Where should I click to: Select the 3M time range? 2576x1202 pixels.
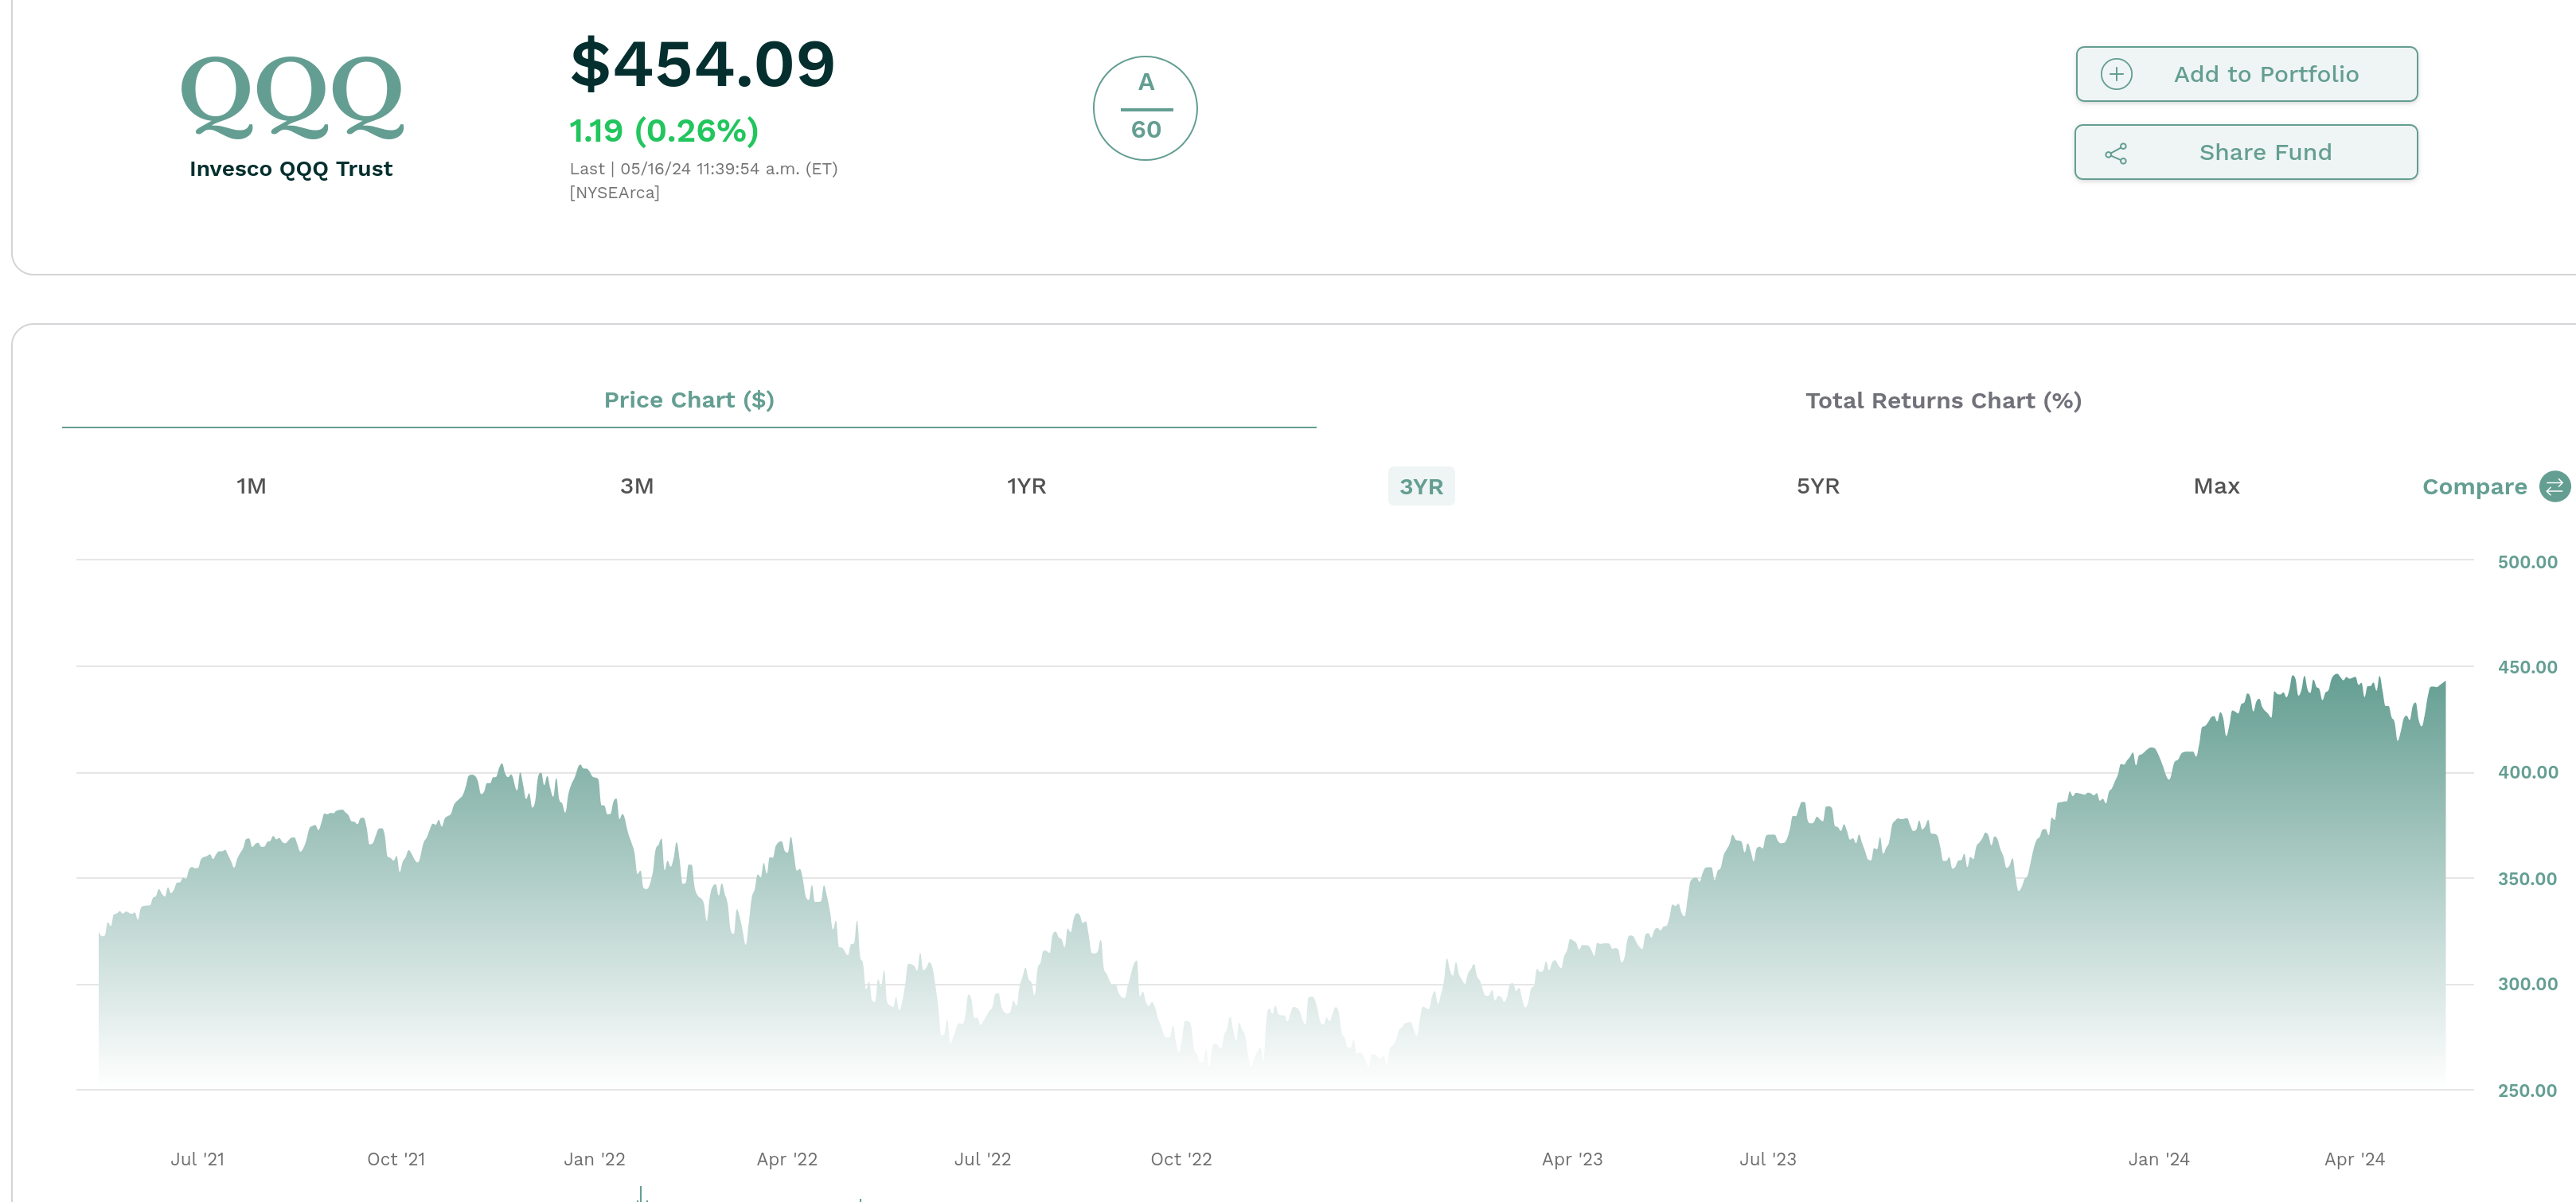tap(637, 486)
